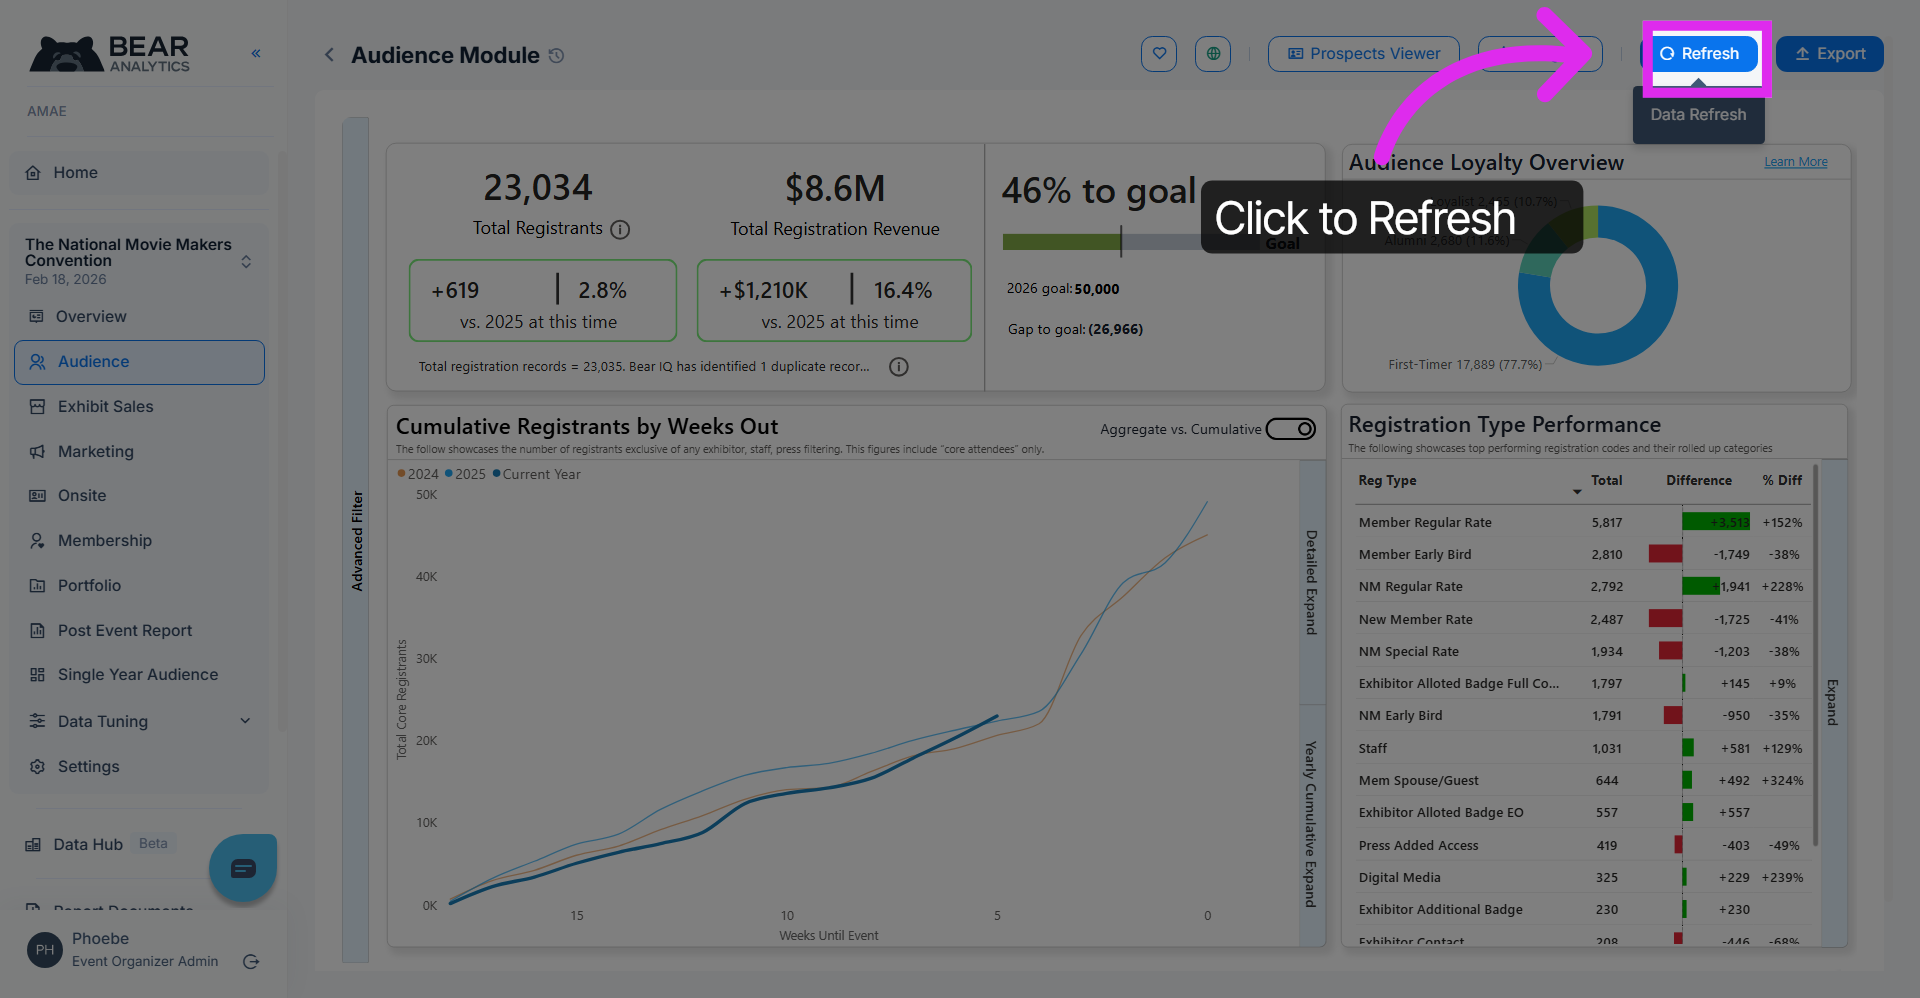Click the globe icon button
The height and width of the screenshot is (998, 1920).
pyautogui.click(x=1213, y=54)
